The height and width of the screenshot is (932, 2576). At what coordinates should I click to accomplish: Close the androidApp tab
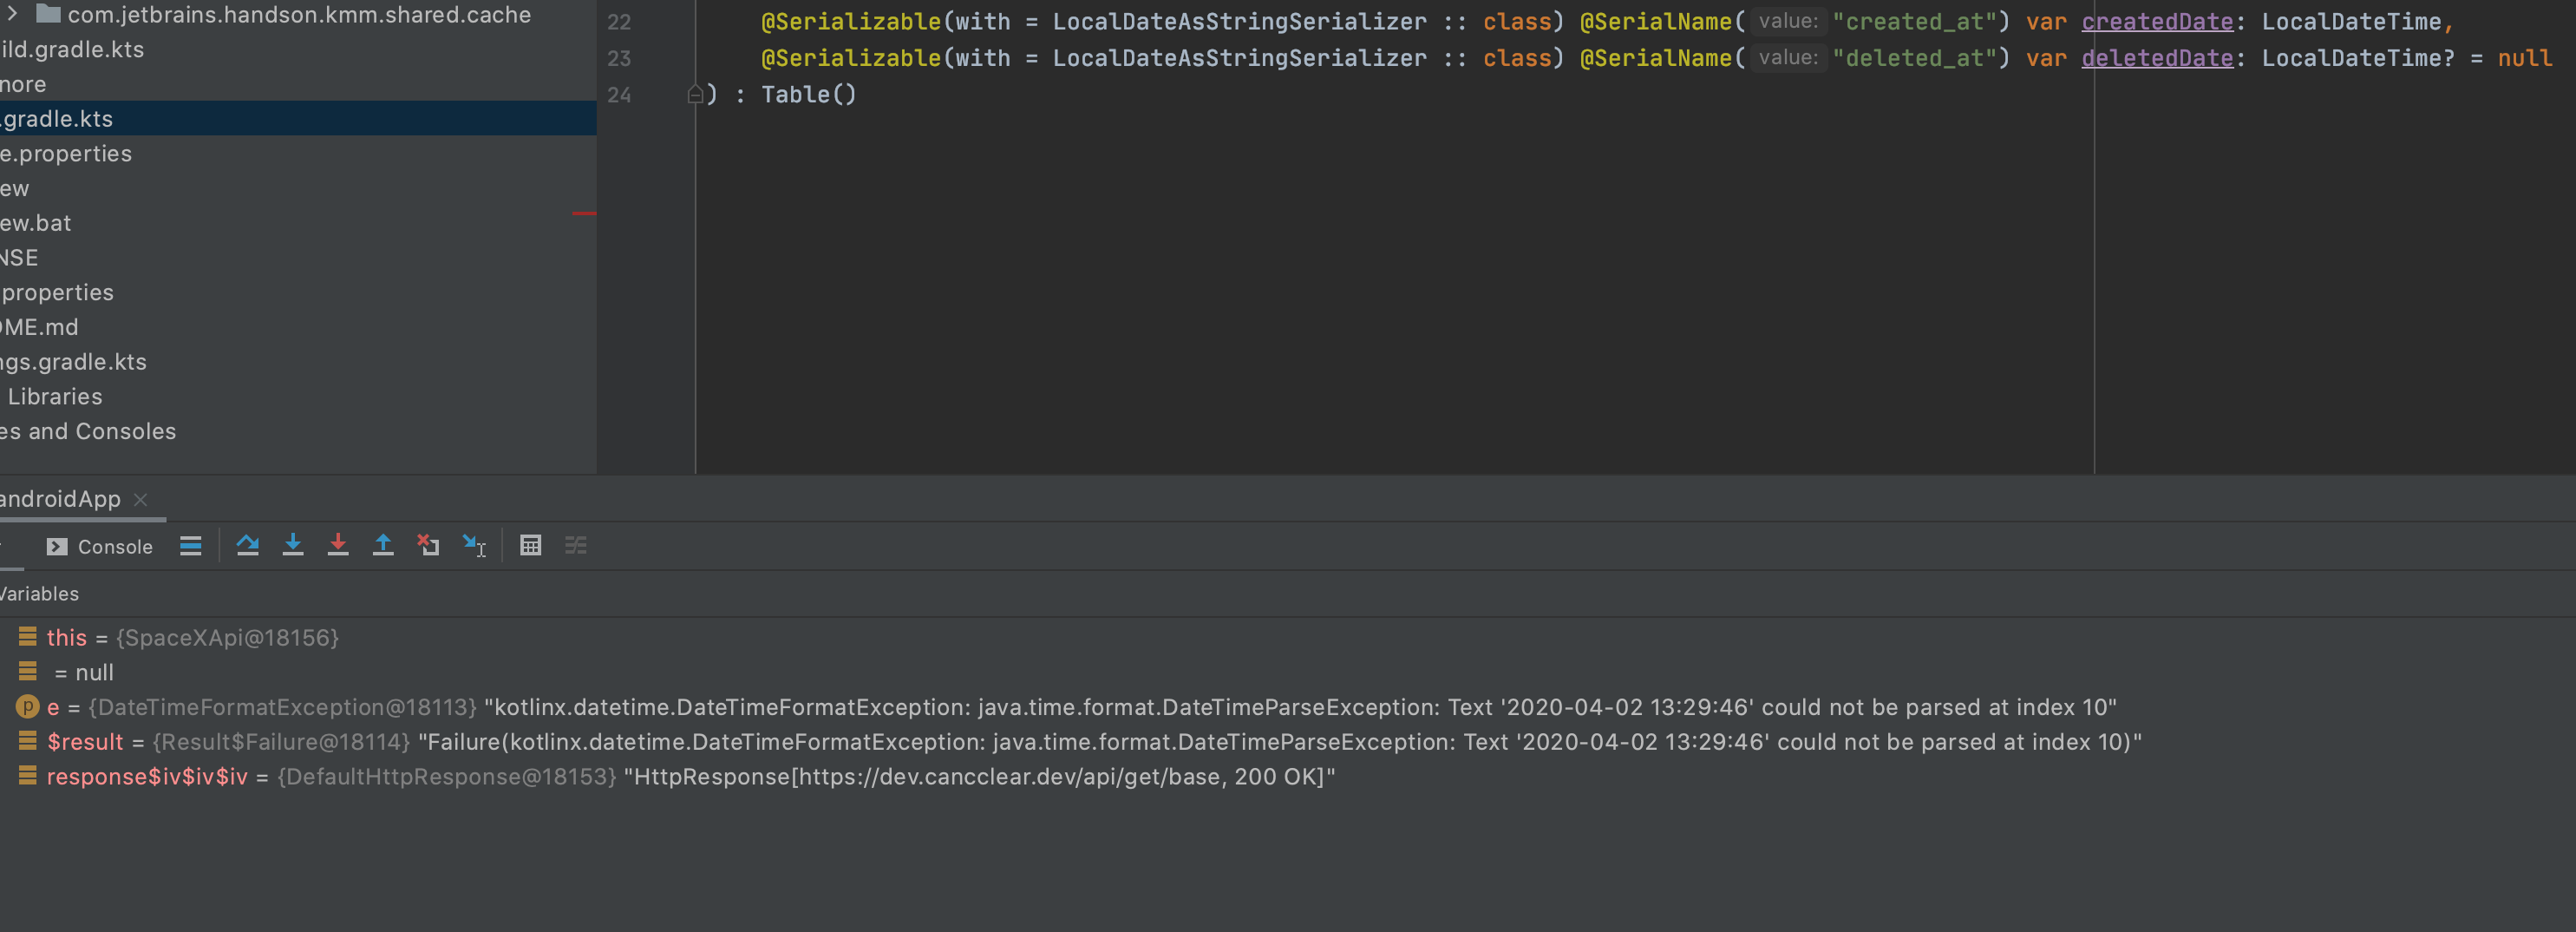click(x=140, y=499)
